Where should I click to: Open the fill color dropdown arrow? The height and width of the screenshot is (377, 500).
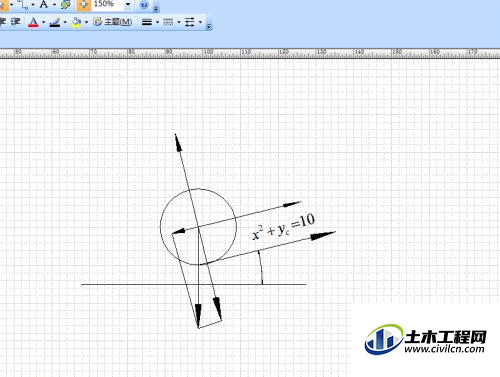(86, 22)
